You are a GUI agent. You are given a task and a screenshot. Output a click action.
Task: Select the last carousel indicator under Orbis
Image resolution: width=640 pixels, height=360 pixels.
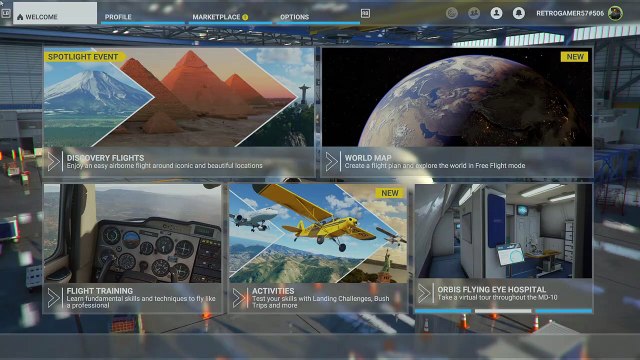click(564, 311)
